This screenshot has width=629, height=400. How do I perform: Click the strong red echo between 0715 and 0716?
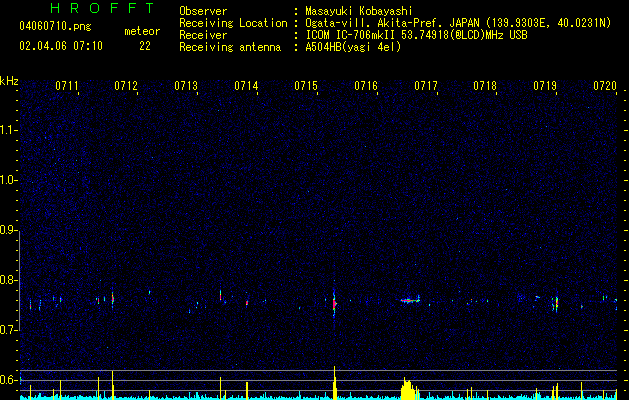click(x=334, y=304)
